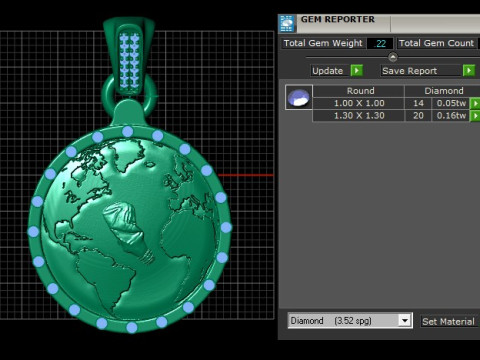Click the Diamond column header
The image size is (480, 360).
pyautogui.click(x=443, y=91)
